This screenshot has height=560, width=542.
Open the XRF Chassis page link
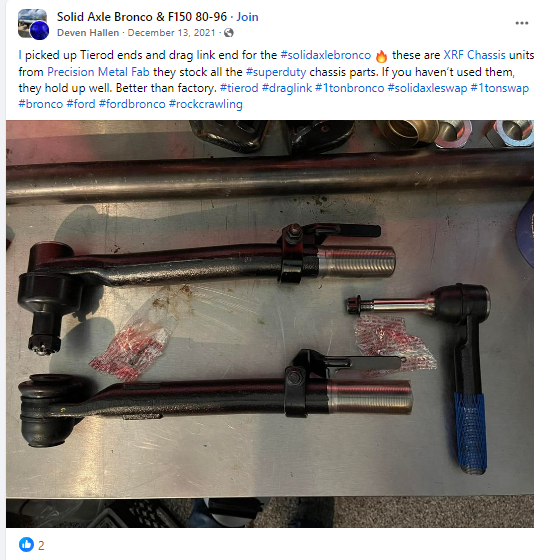pyautogui.click(x=474, y=55)
